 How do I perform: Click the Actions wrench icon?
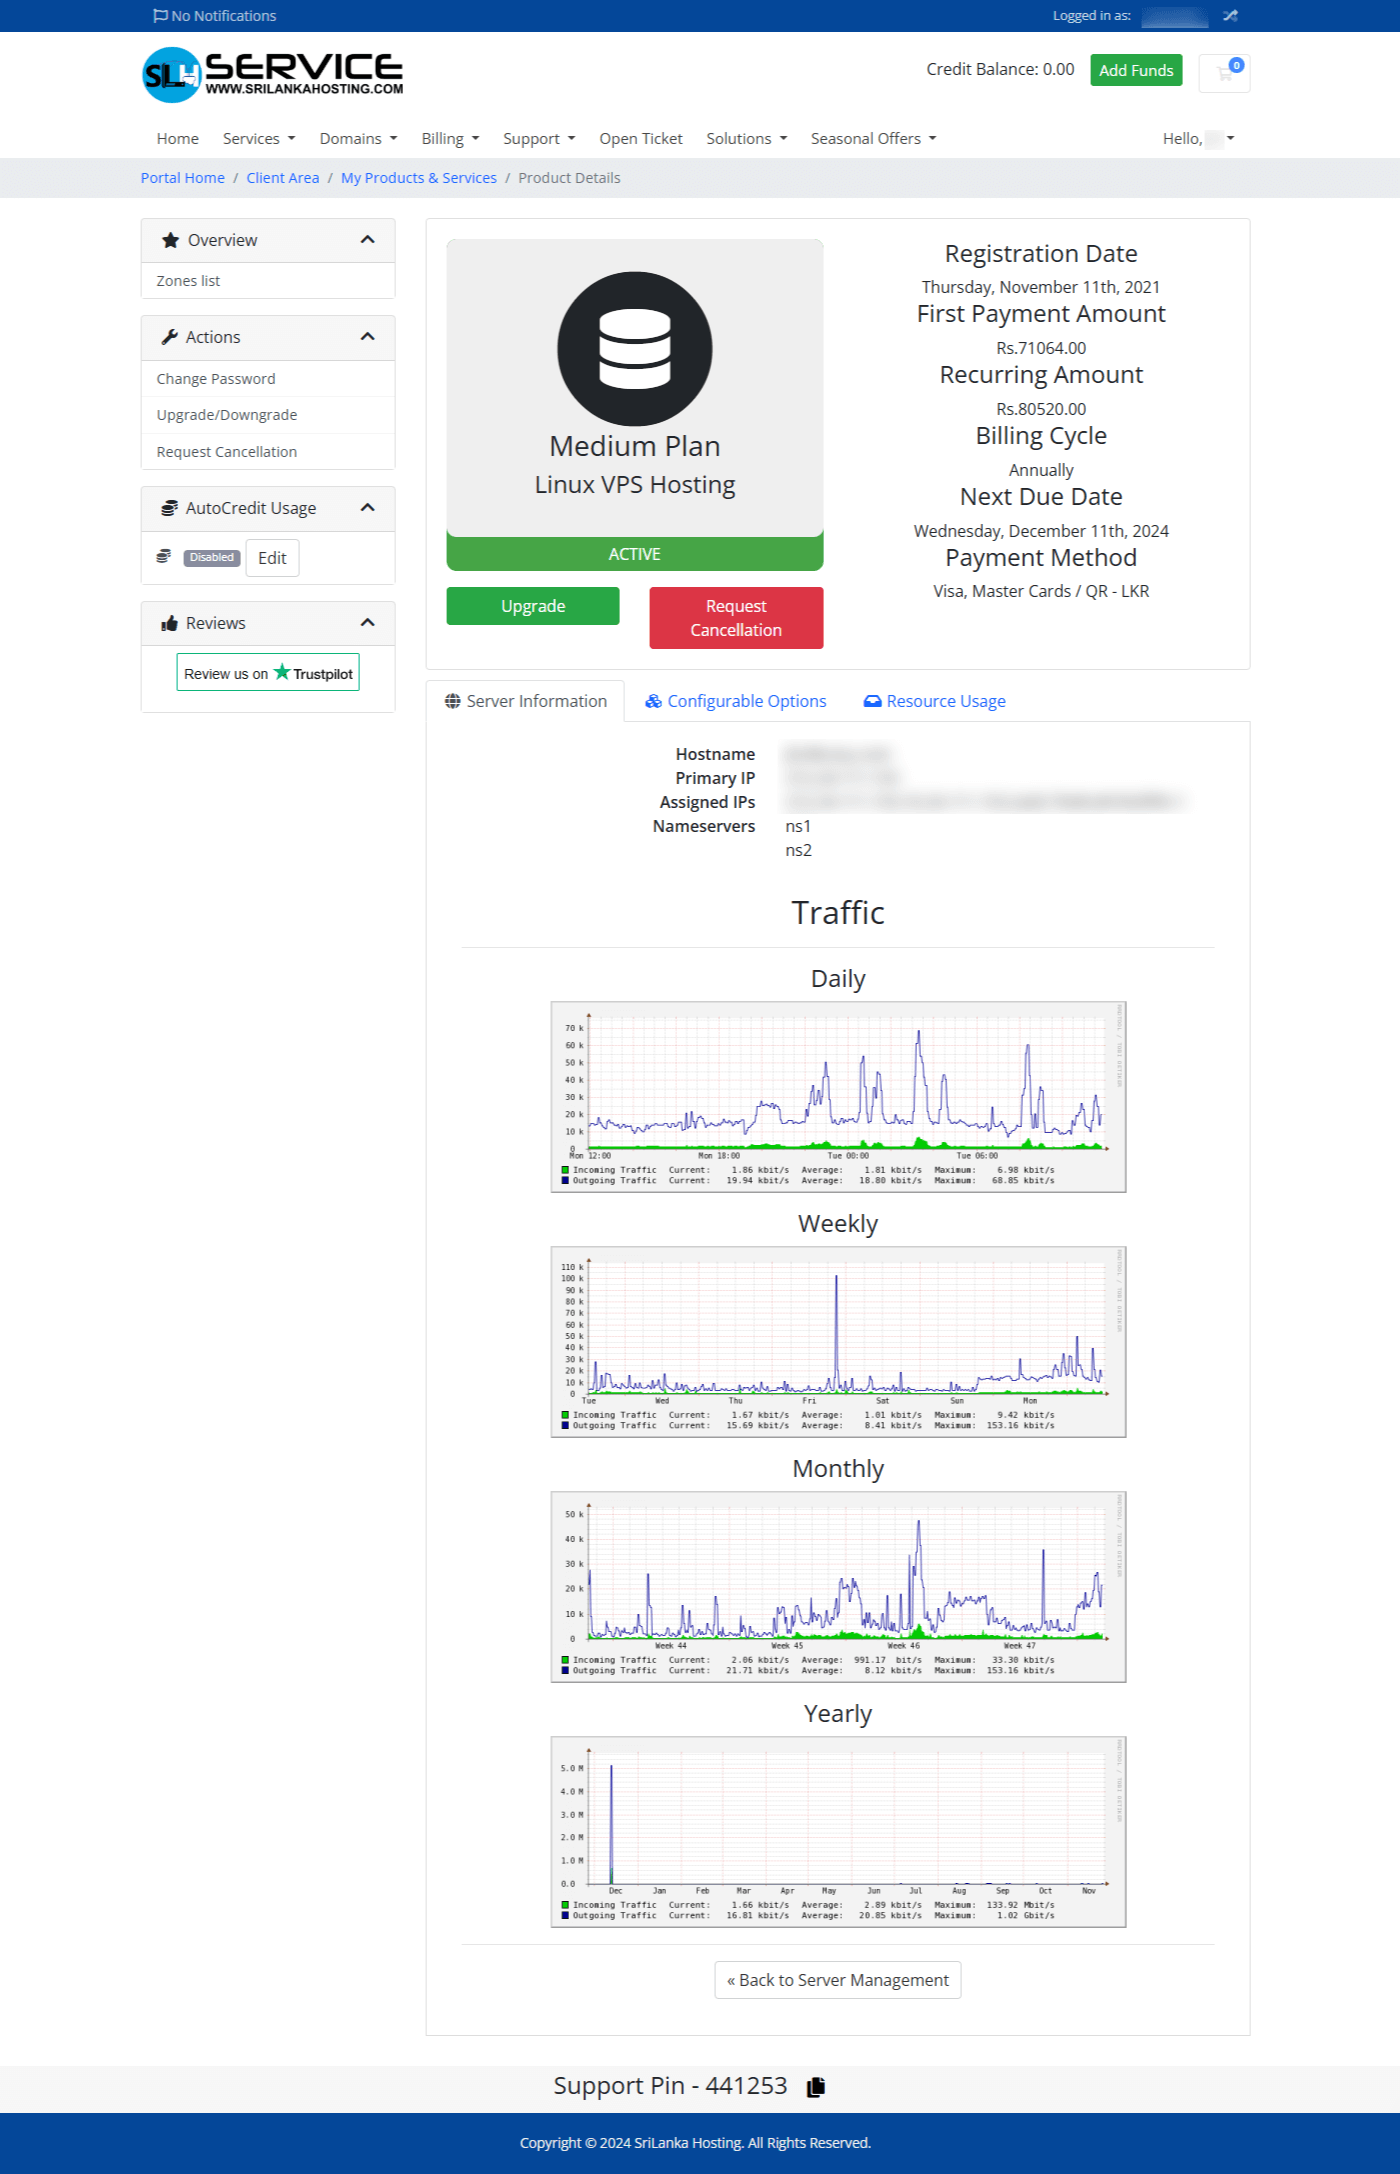click(x=170, y=337)
